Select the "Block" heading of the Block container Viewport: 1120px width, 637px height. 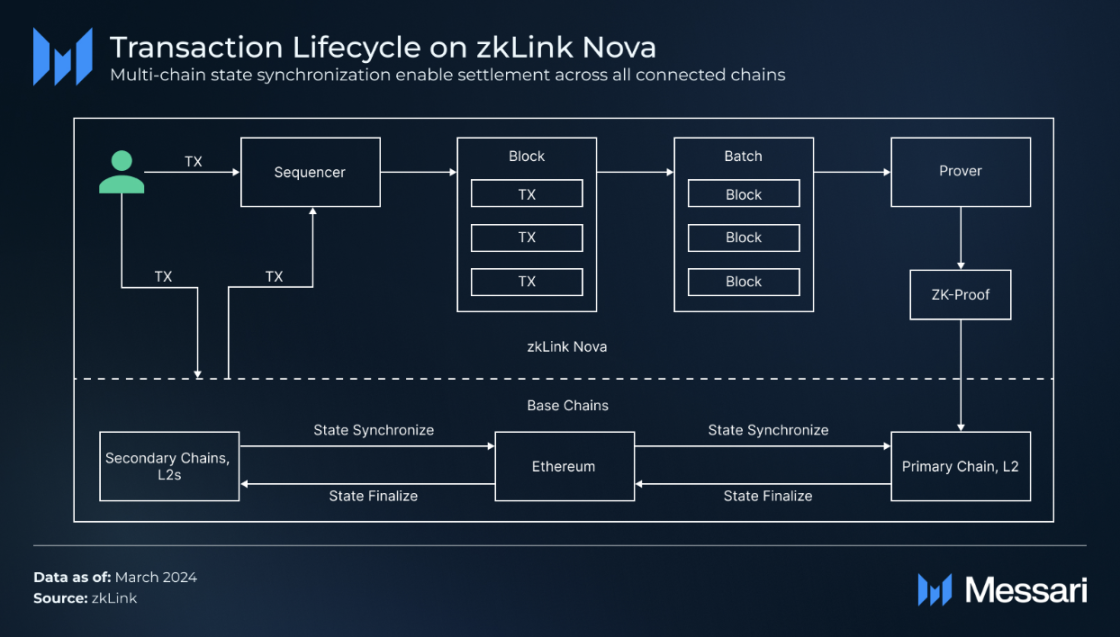[526, 156]
